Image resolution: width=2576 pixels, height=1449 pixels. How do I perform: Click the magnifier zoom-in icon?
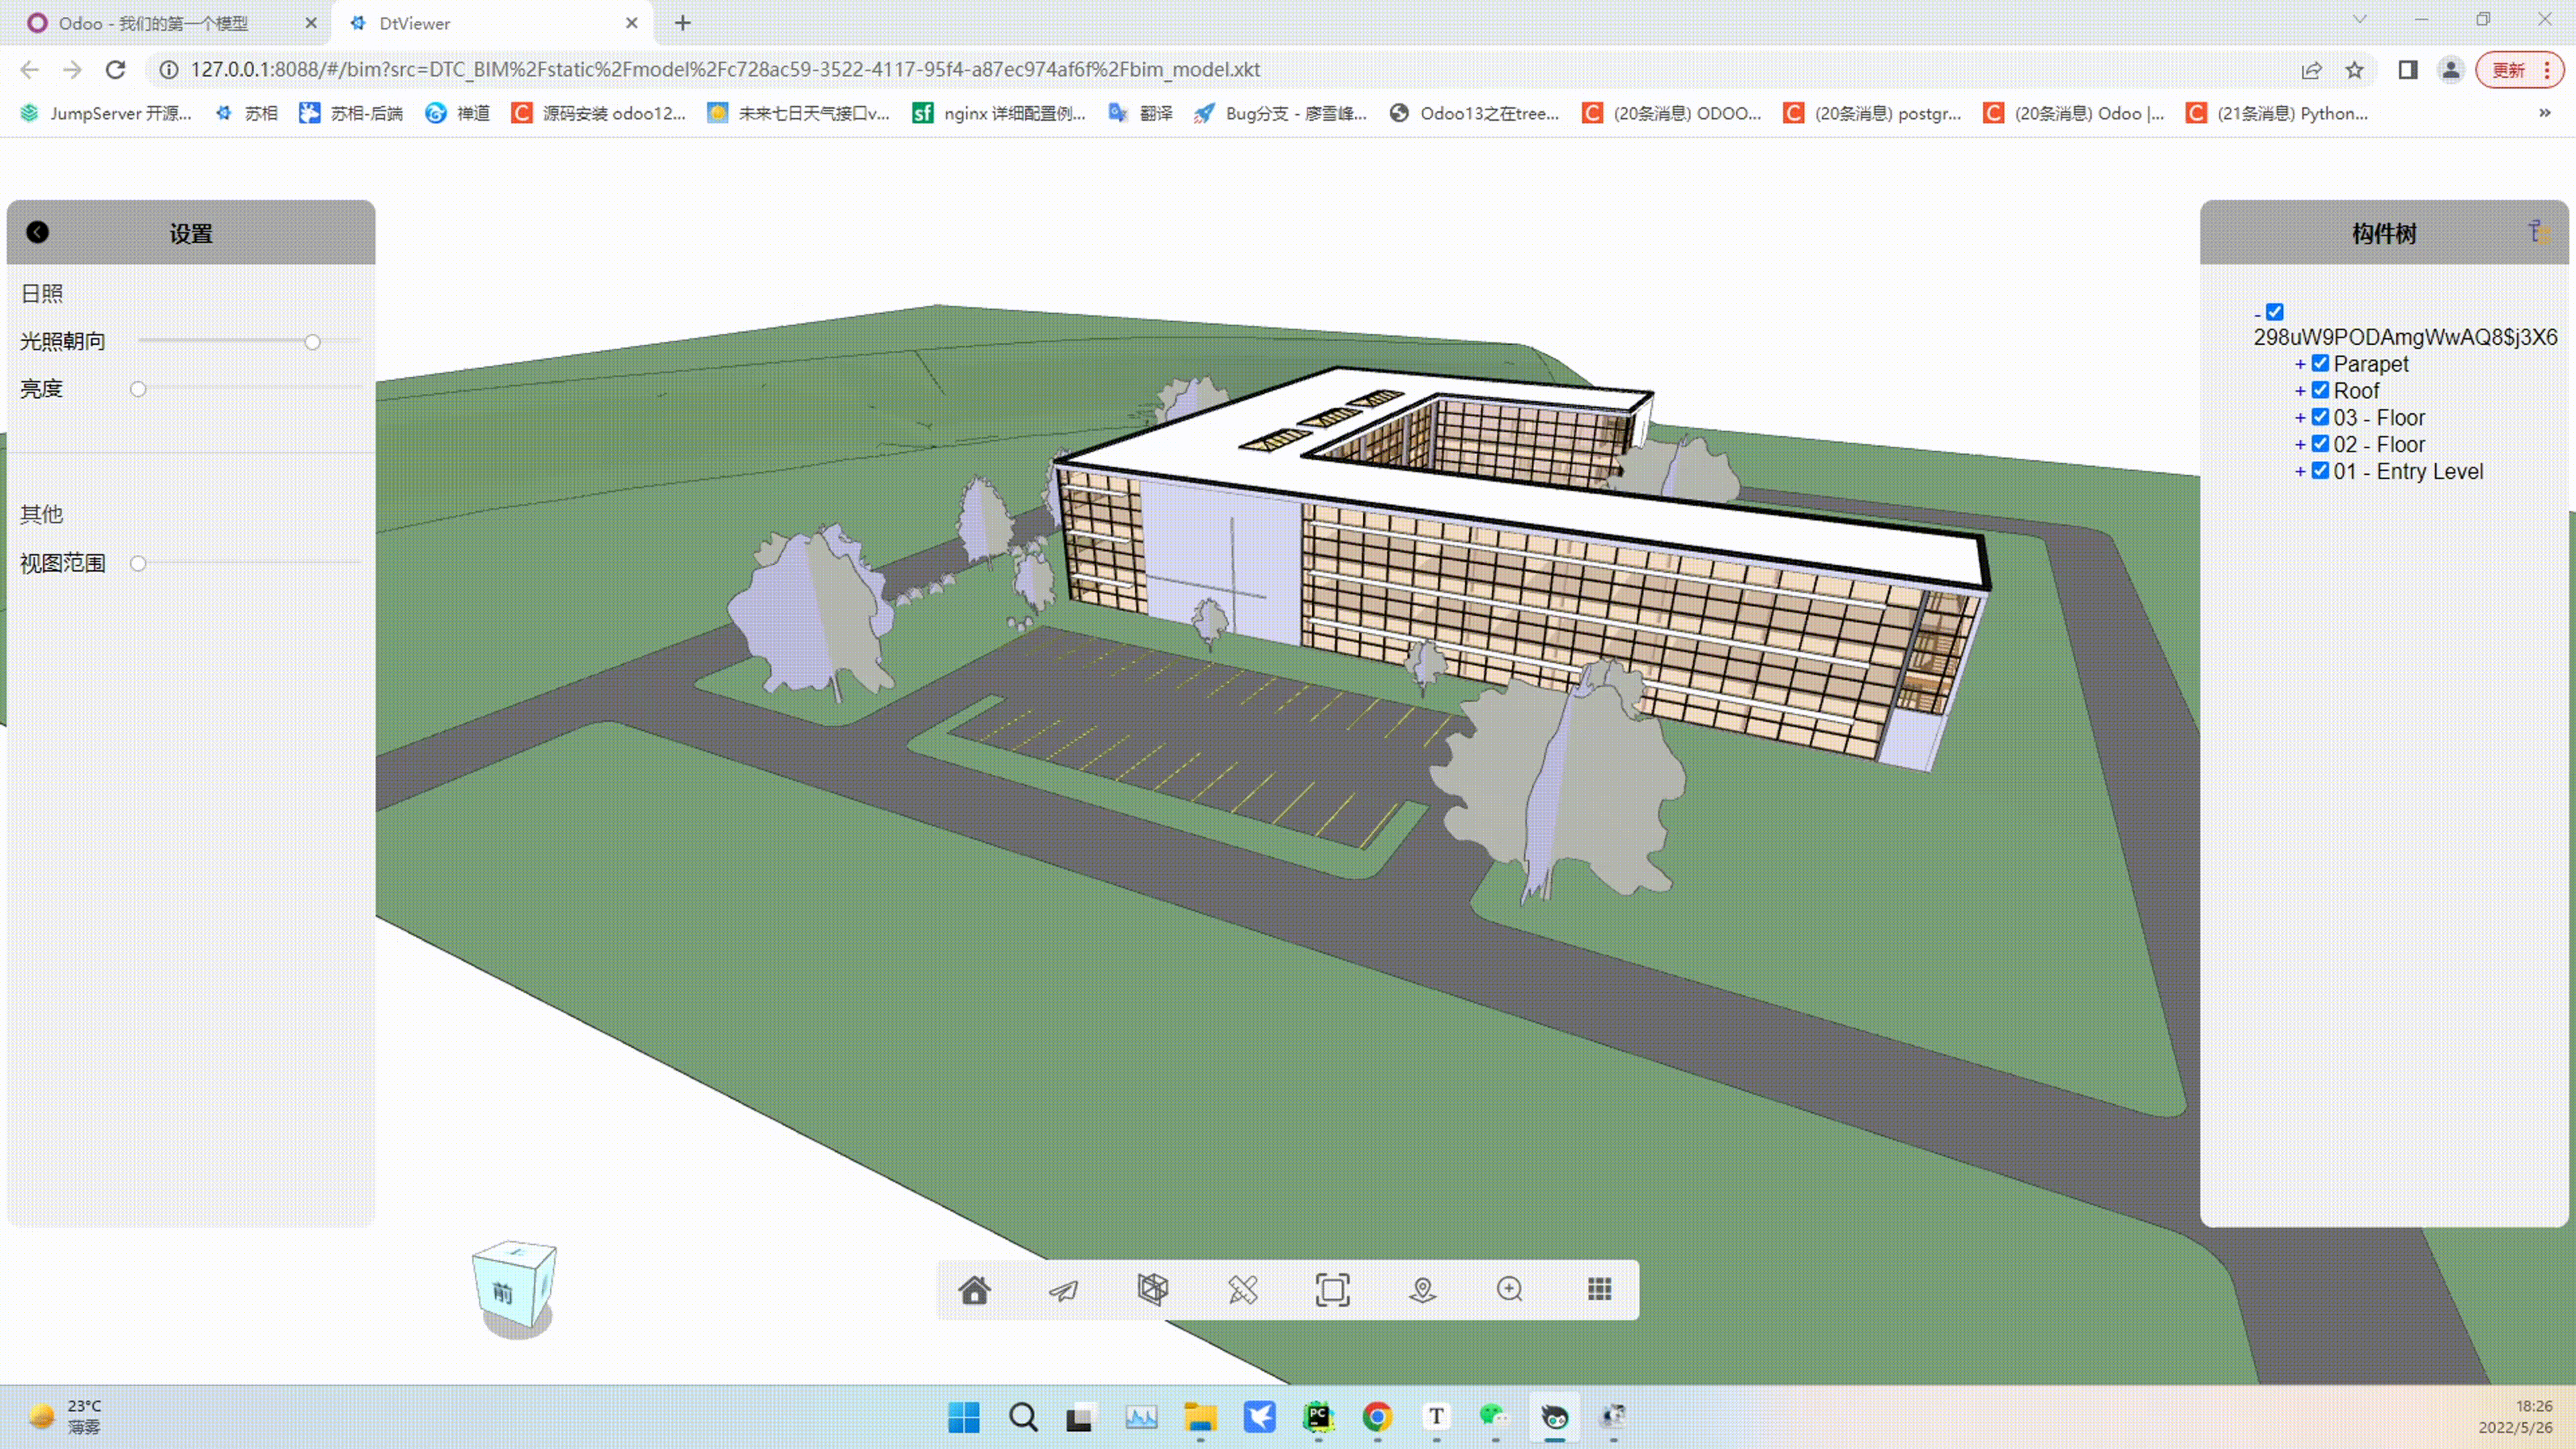point(1510,1290)
